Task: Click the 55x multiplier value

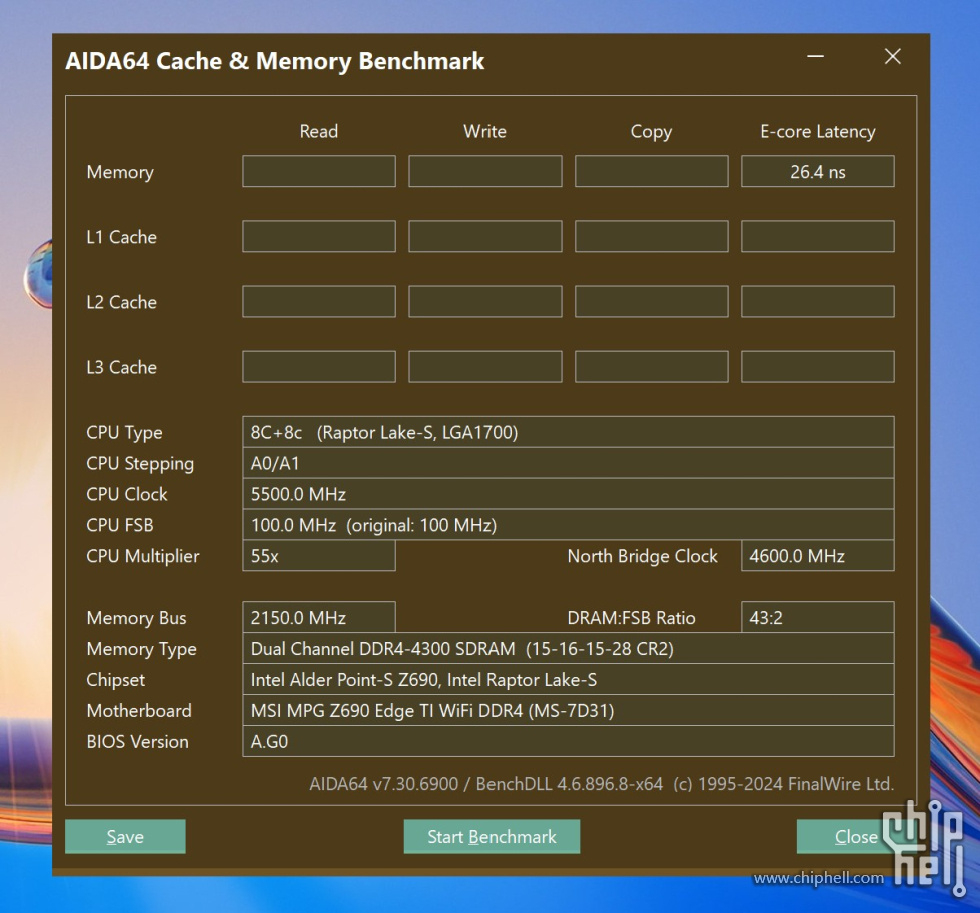Action: 319,556
